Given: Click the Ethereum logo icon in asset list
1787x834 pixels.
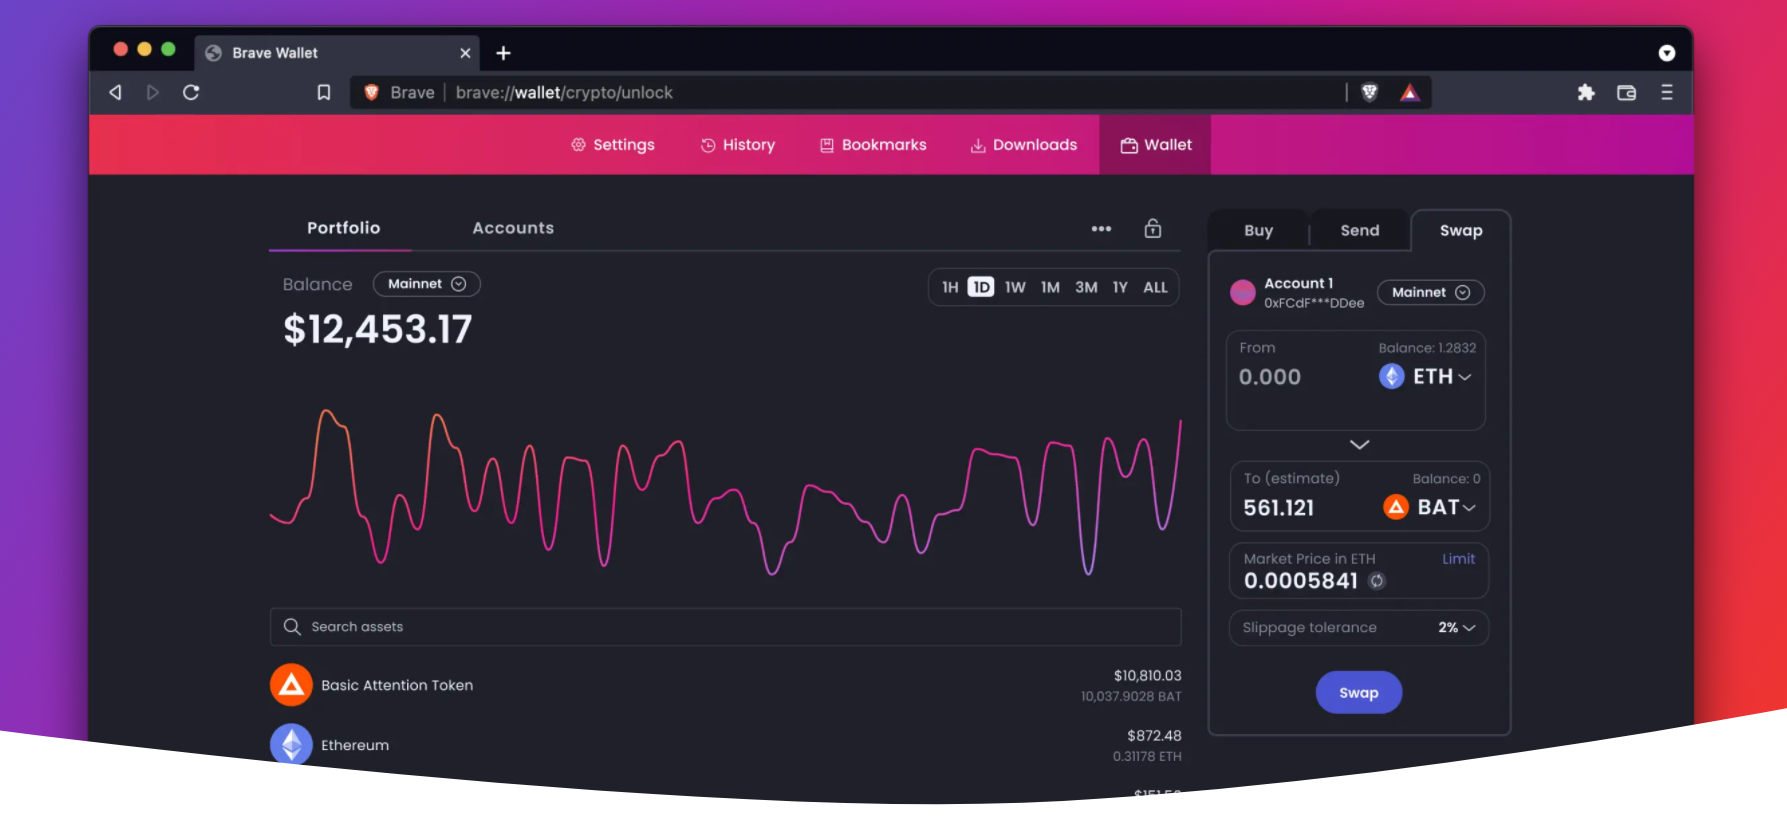Looking at the screenshot, I should click(291, 745).
